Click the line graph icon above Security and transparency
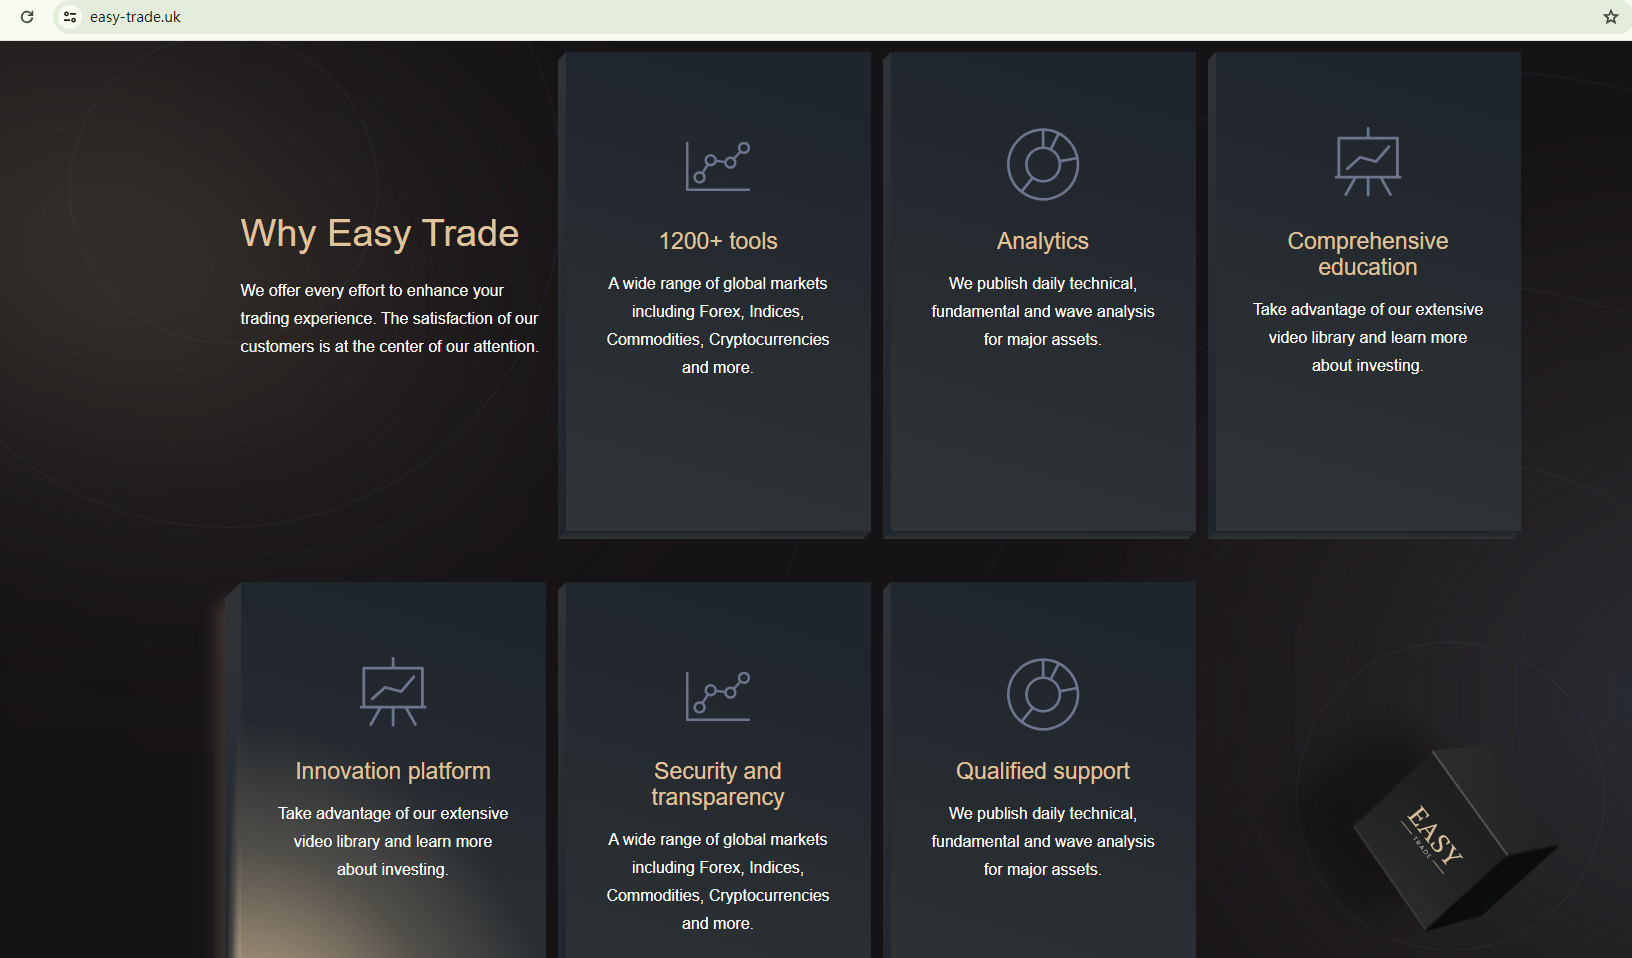Screen dimensions: 1632x958 click(718, 696)
